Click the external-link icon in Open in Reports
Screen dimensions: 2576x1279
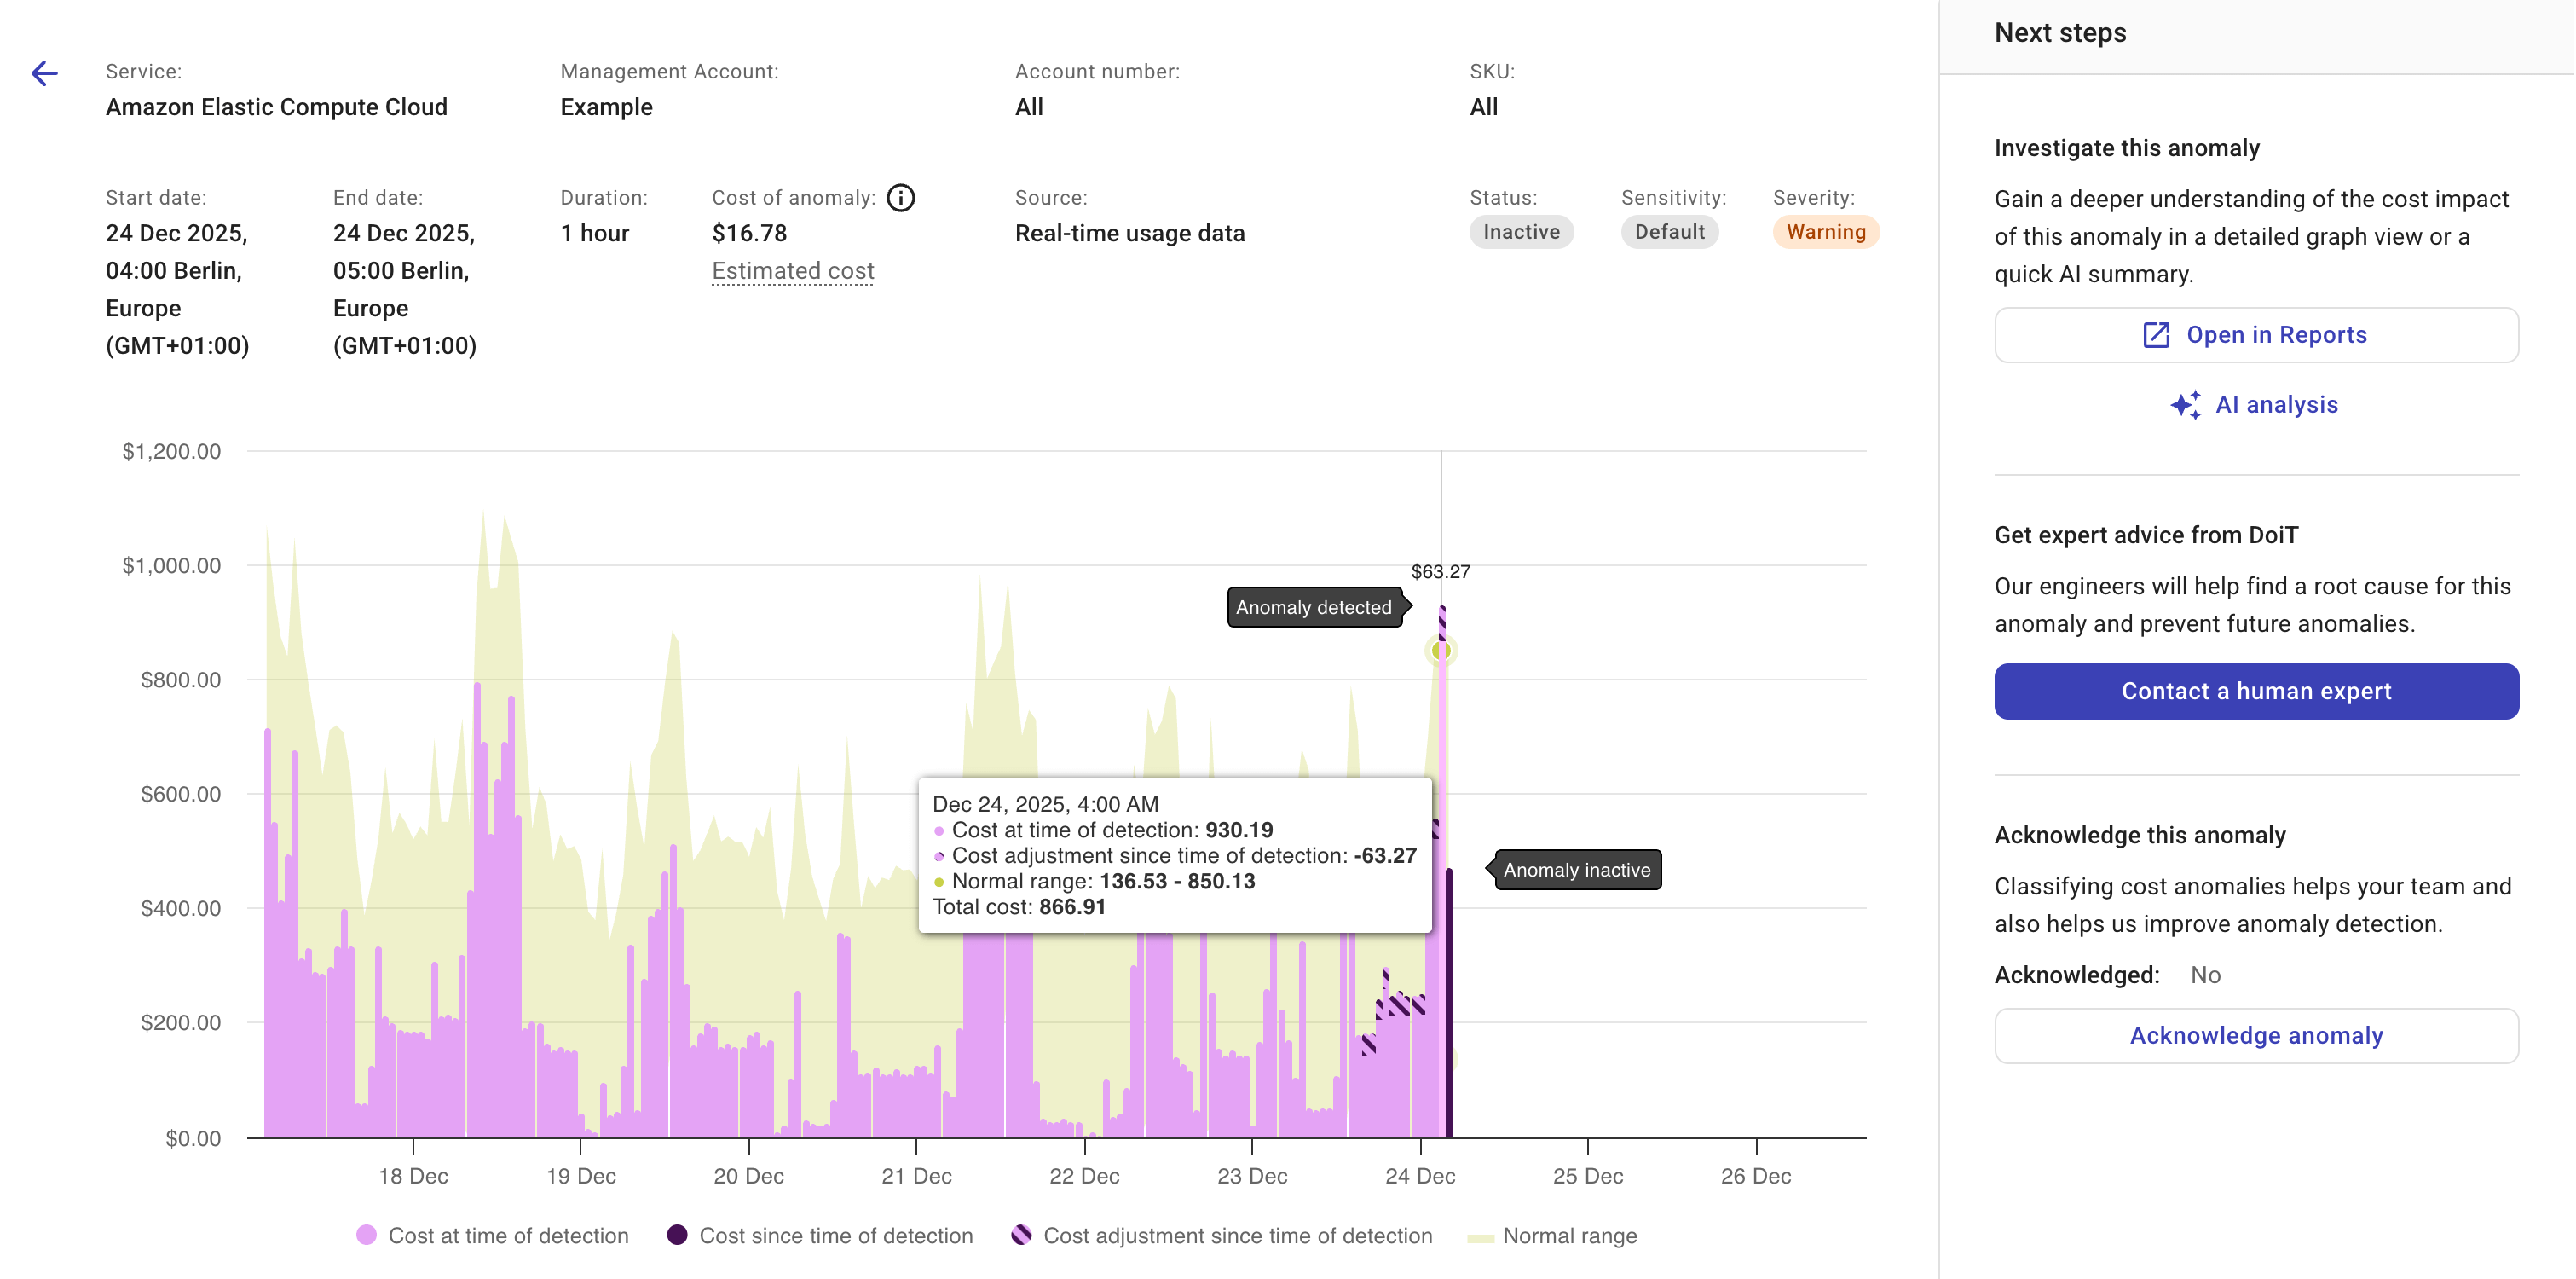[2155, 334]
